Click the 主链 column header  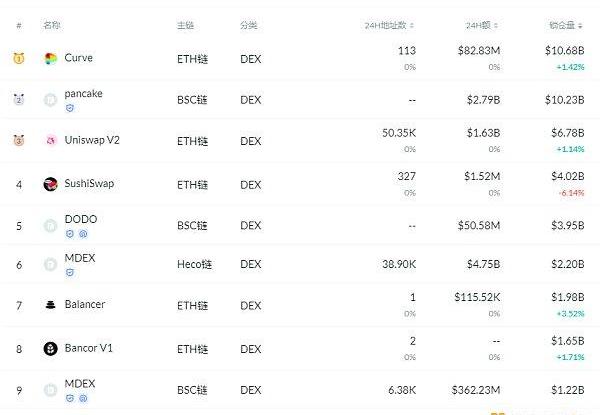[x=186, y=25]
